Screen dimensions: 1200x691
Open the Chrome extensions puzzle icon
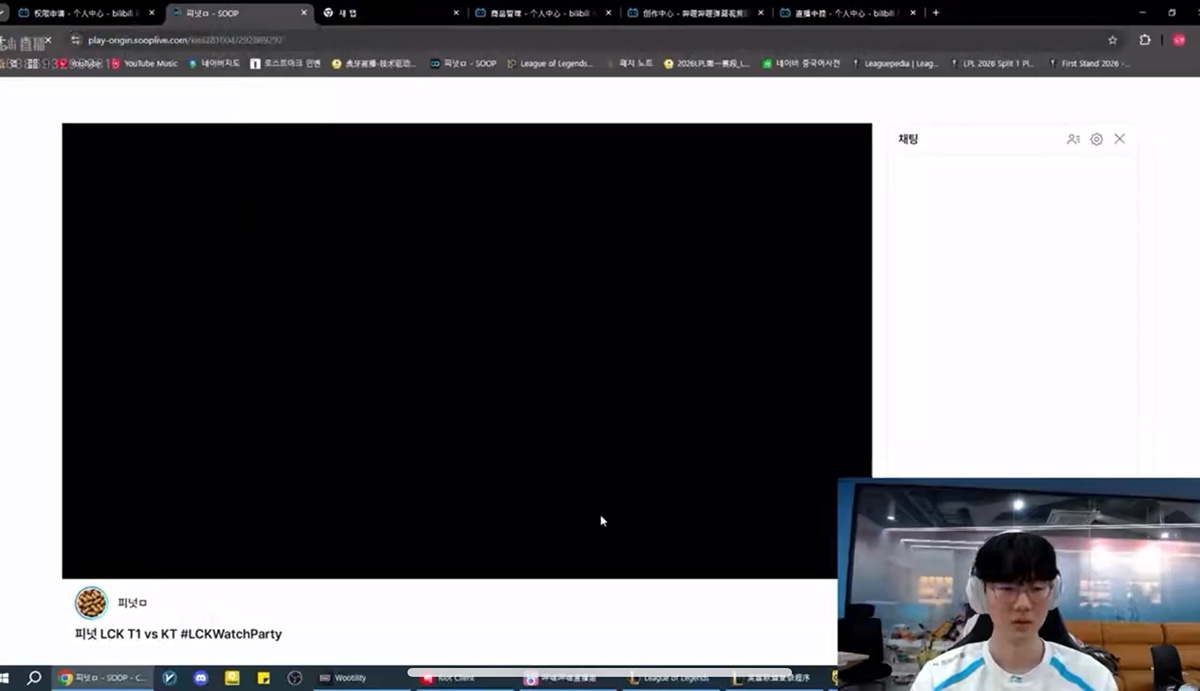click(x=1143, y=41)
